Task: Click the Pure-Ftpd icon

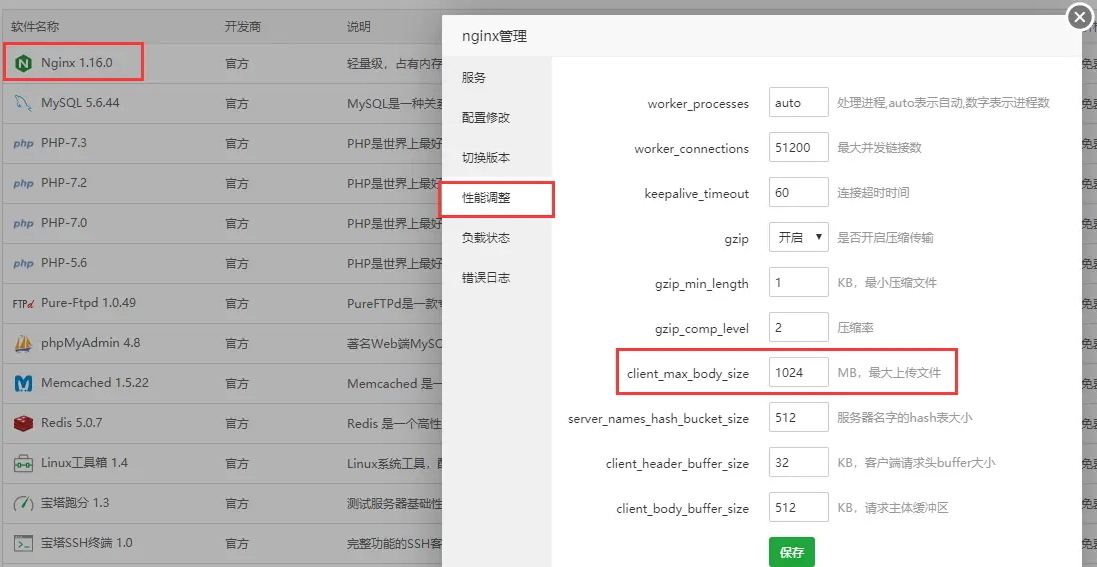Action: 23,303
